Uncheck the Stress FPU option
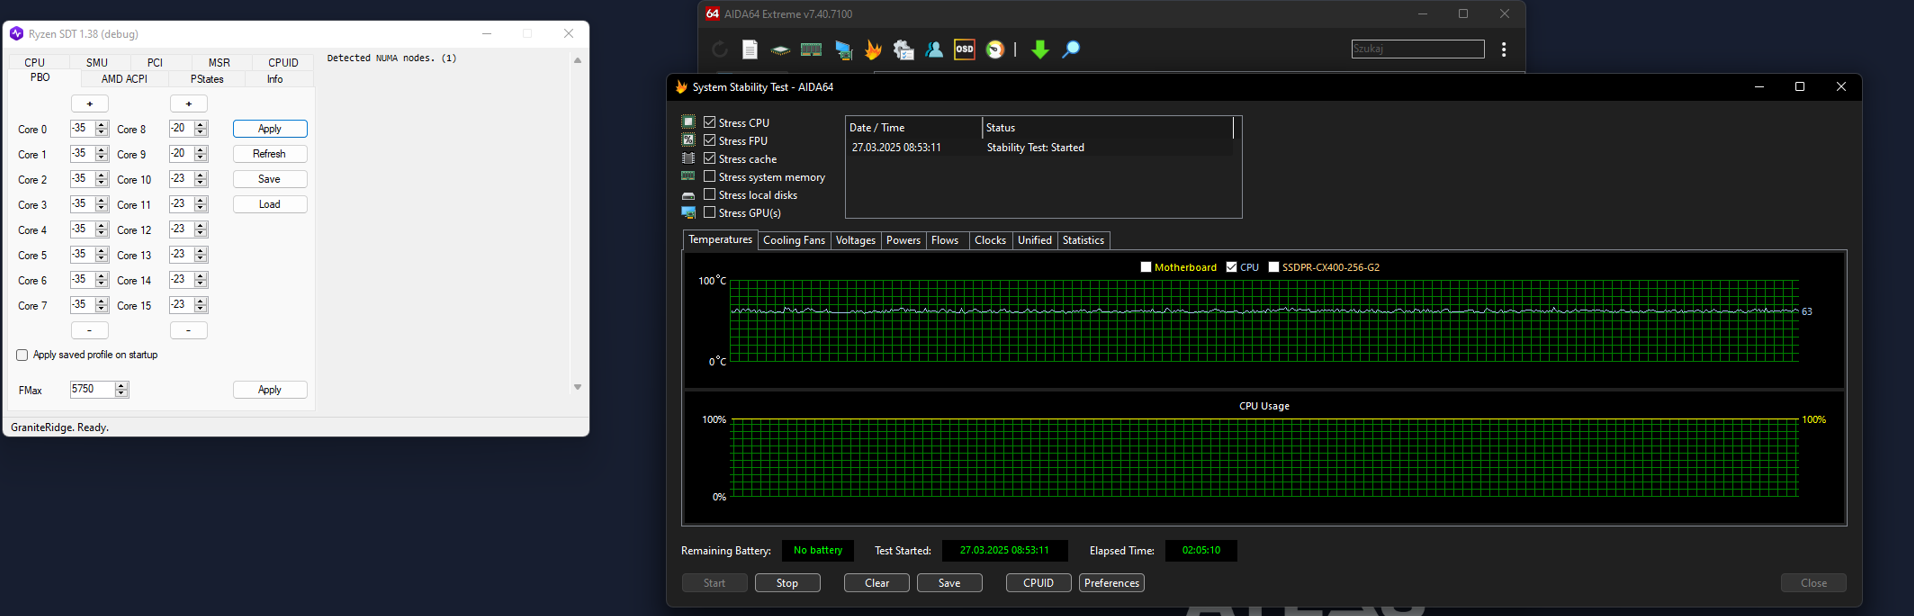 [710, 141]
